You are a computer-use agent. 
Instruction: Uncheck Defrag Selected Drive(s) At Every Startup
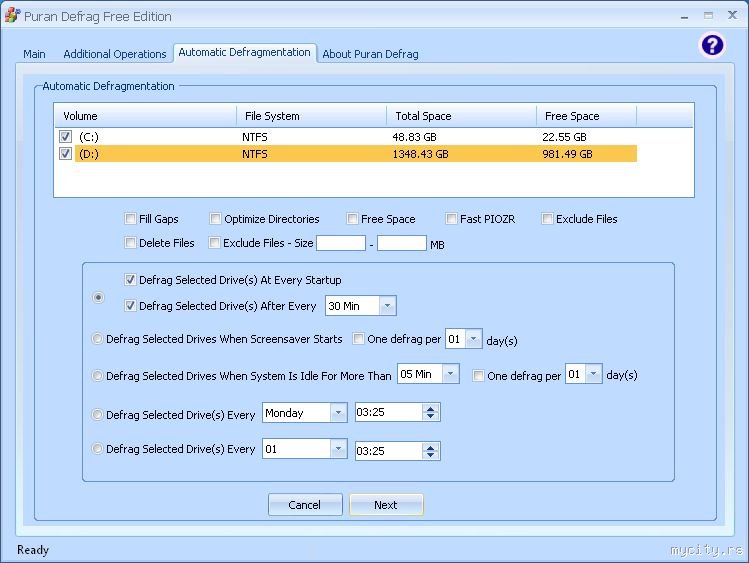(131, 280)
